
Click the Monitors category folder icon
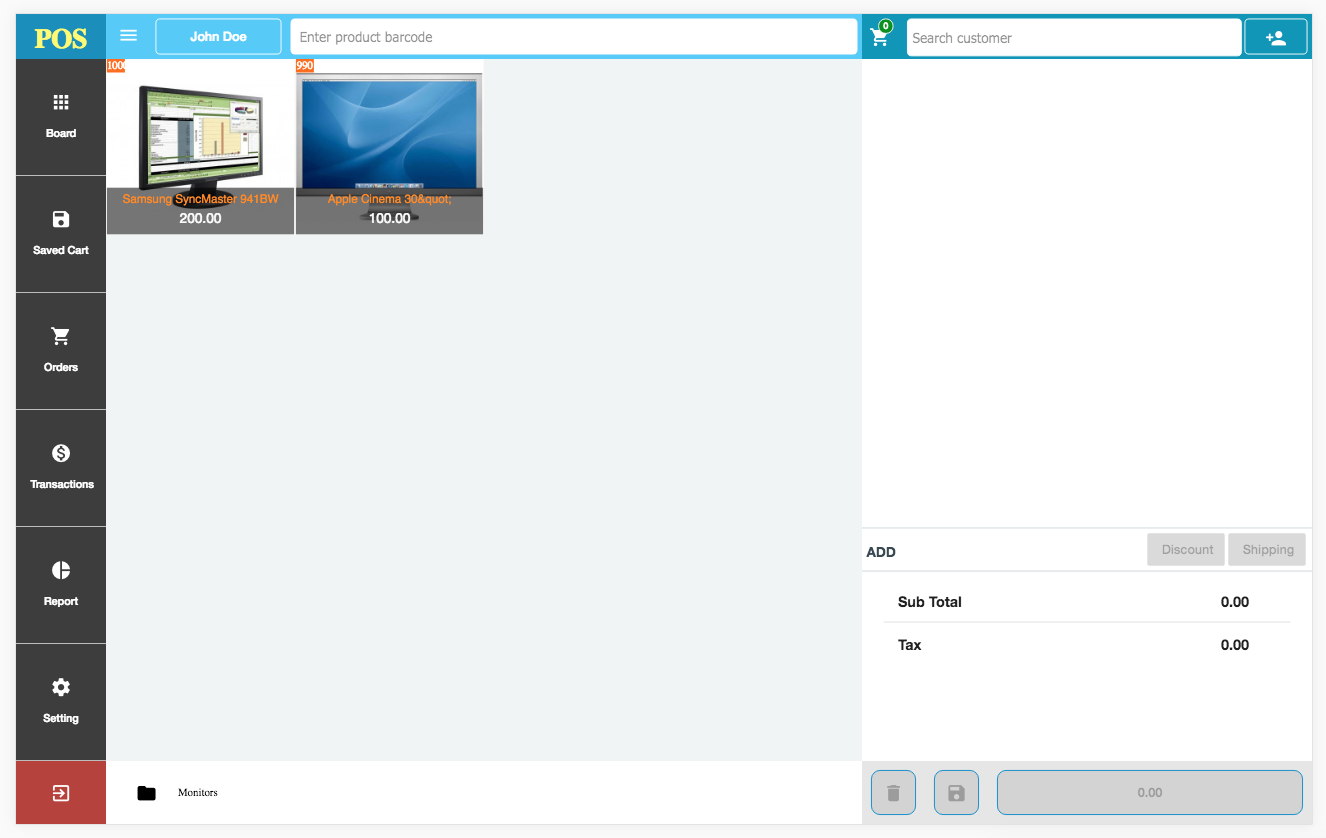tap(147, 793)
